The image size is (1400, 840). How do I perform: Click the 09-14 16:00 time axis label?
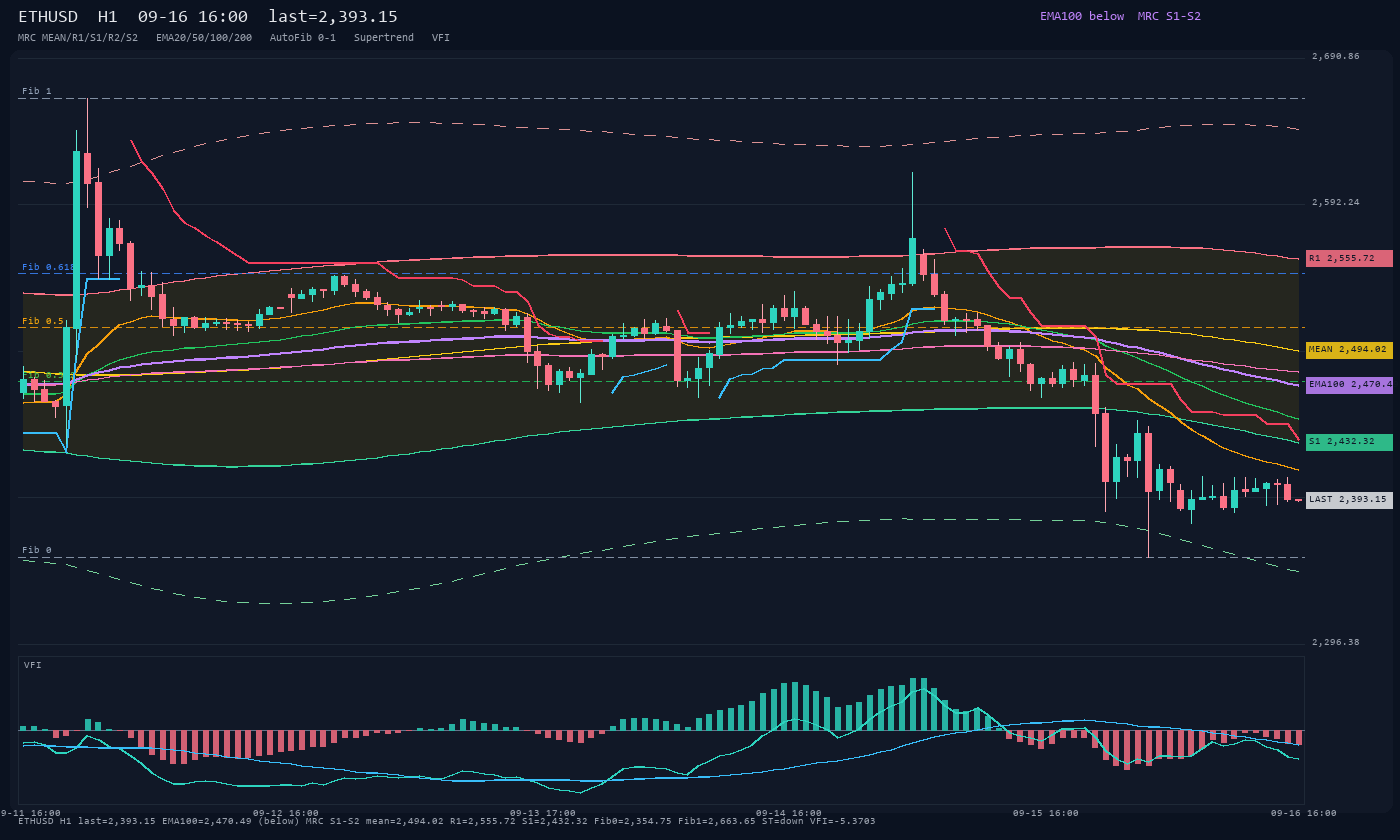tap(788, 813)
